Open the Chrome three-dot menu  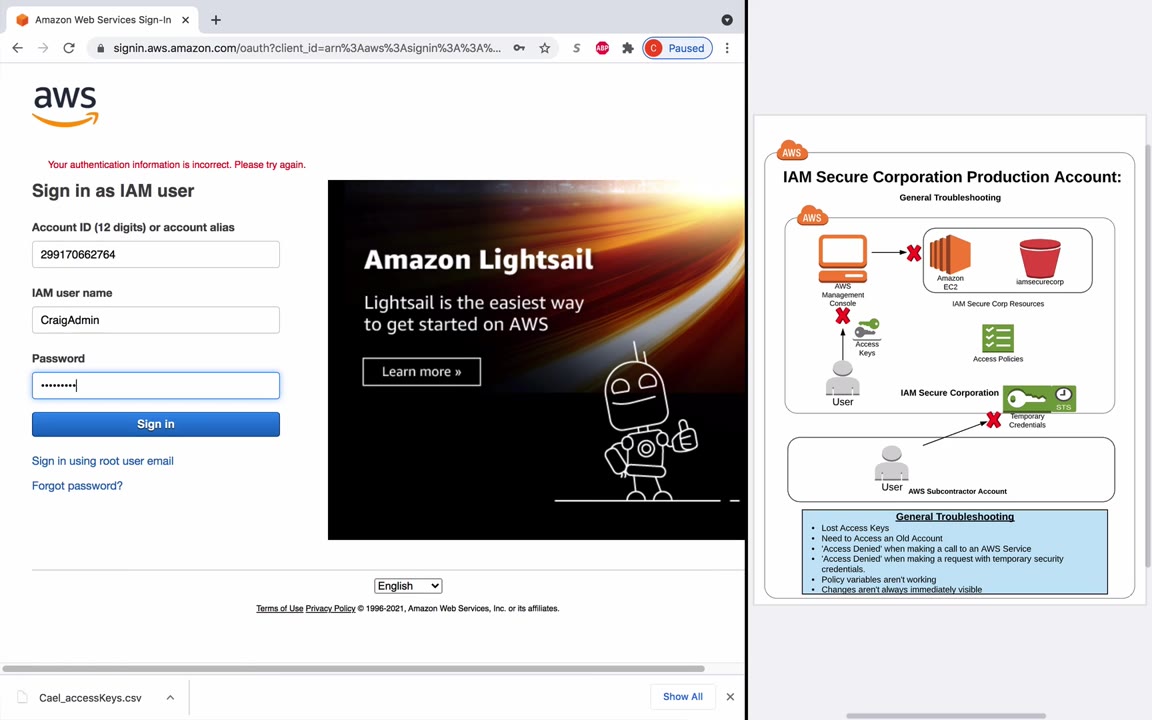click(x=727, y=48)
